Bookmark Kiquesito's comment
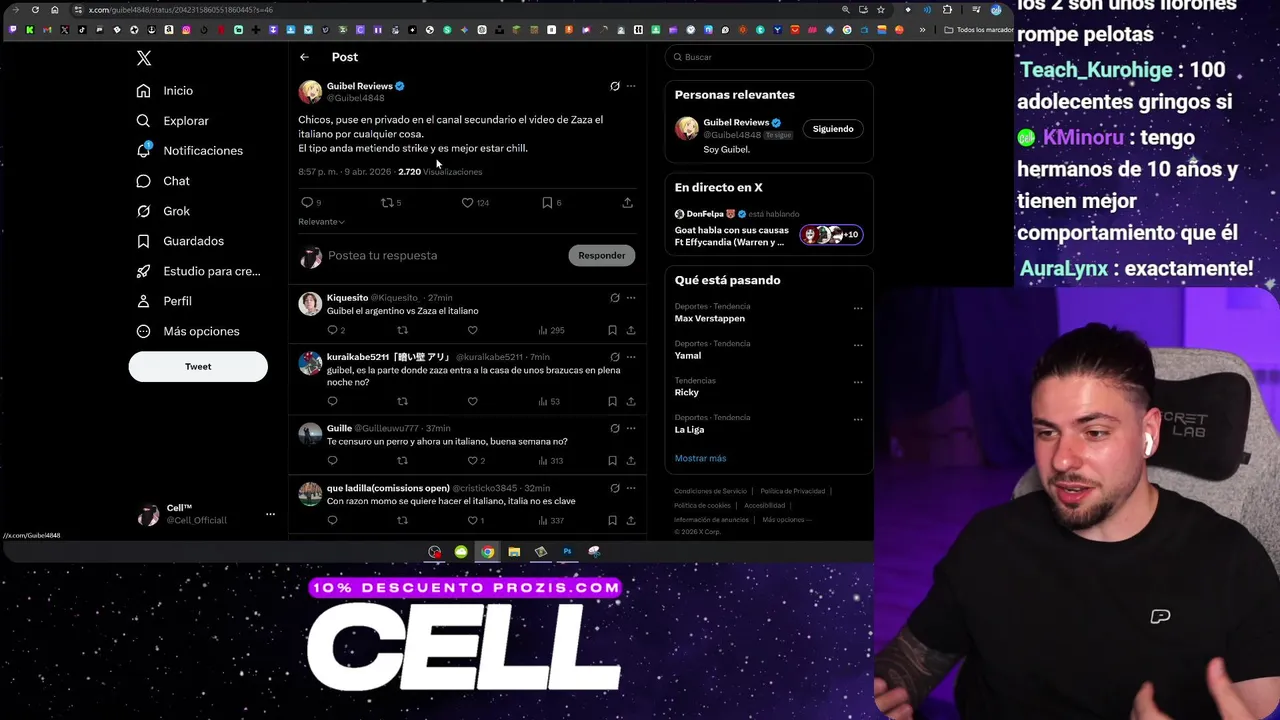Image resolution: width=1280 pixels, height=720 pixels. click(612, 331)
